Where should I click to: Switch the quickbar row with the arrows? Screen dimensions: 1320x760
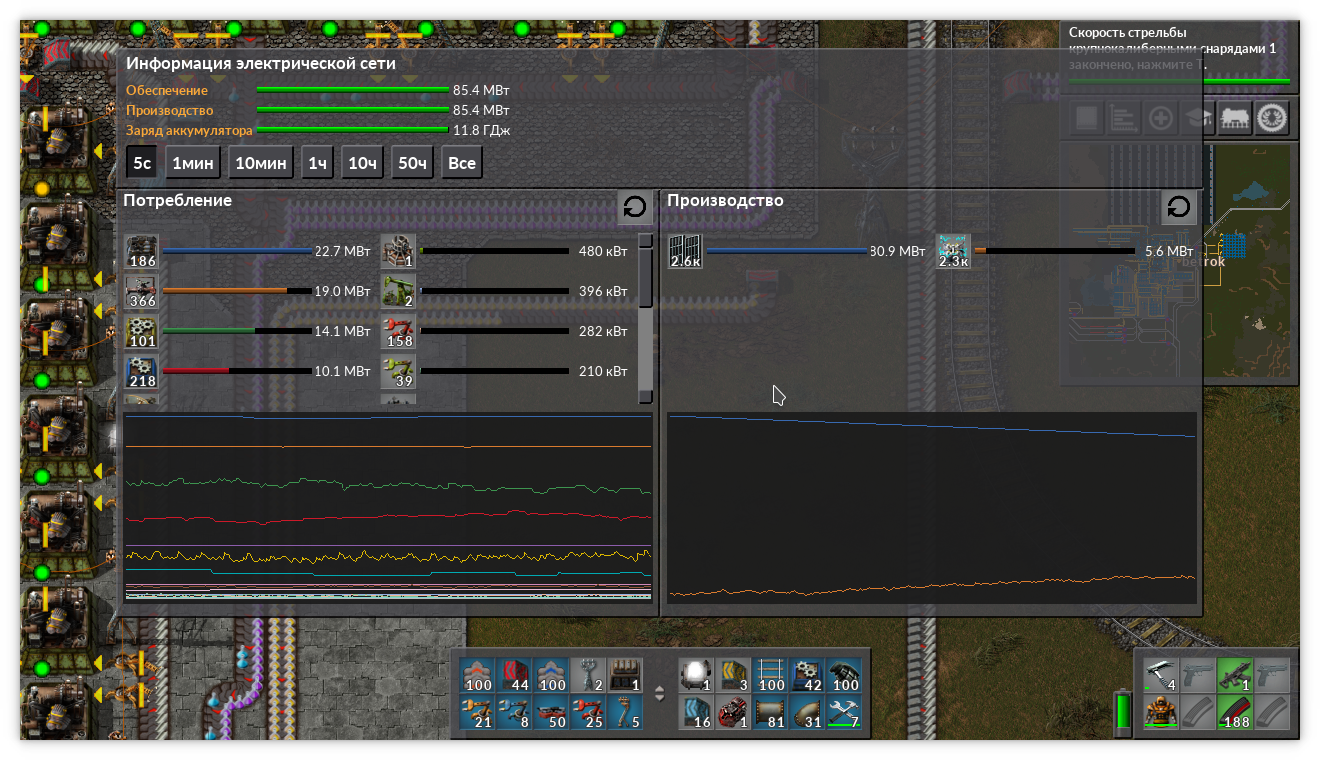click(x=659, y=693)
